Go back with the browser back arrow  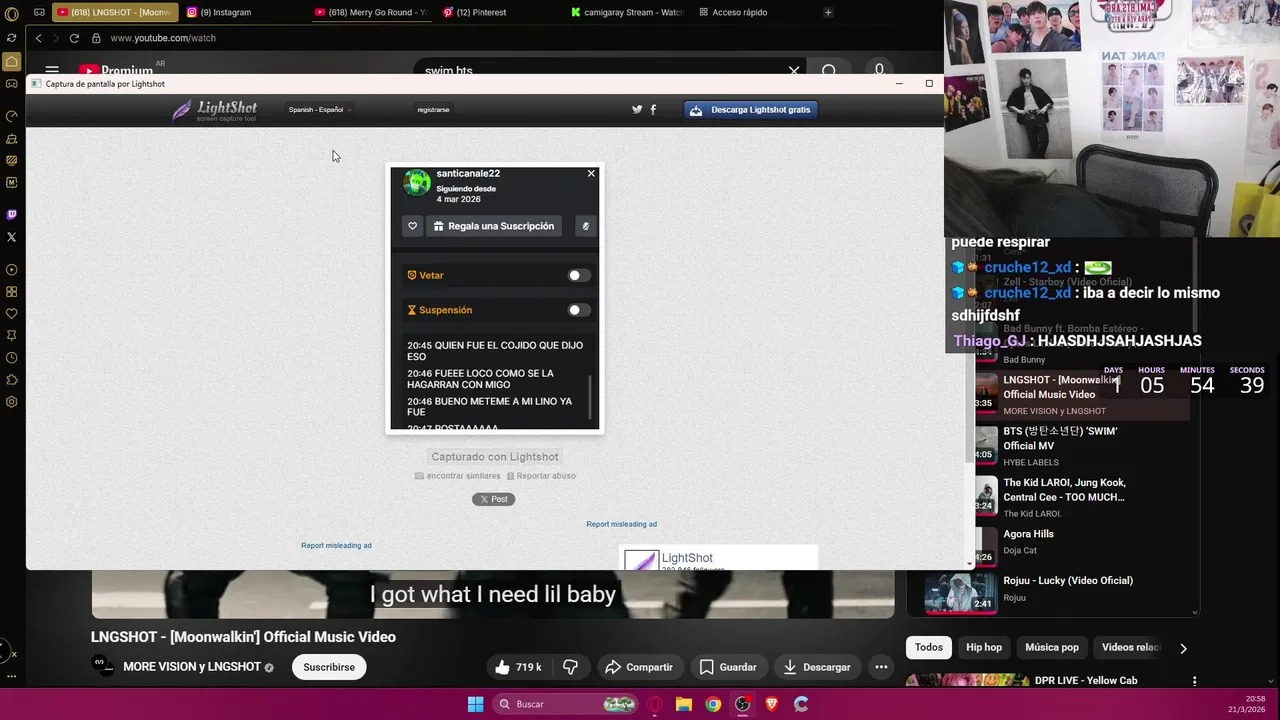[x=38, y=38]
